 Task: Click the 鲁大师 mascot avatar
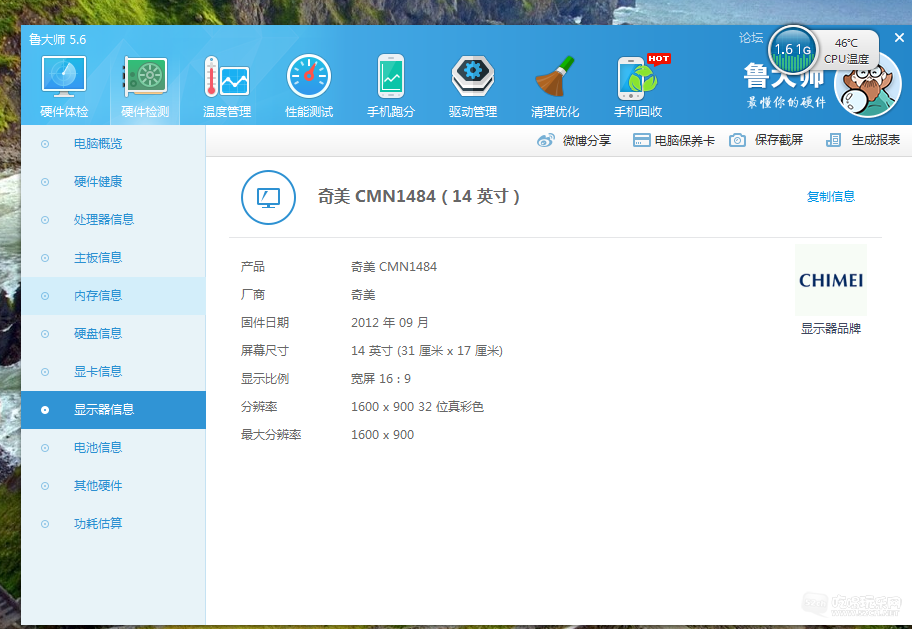tap(868, 86)
